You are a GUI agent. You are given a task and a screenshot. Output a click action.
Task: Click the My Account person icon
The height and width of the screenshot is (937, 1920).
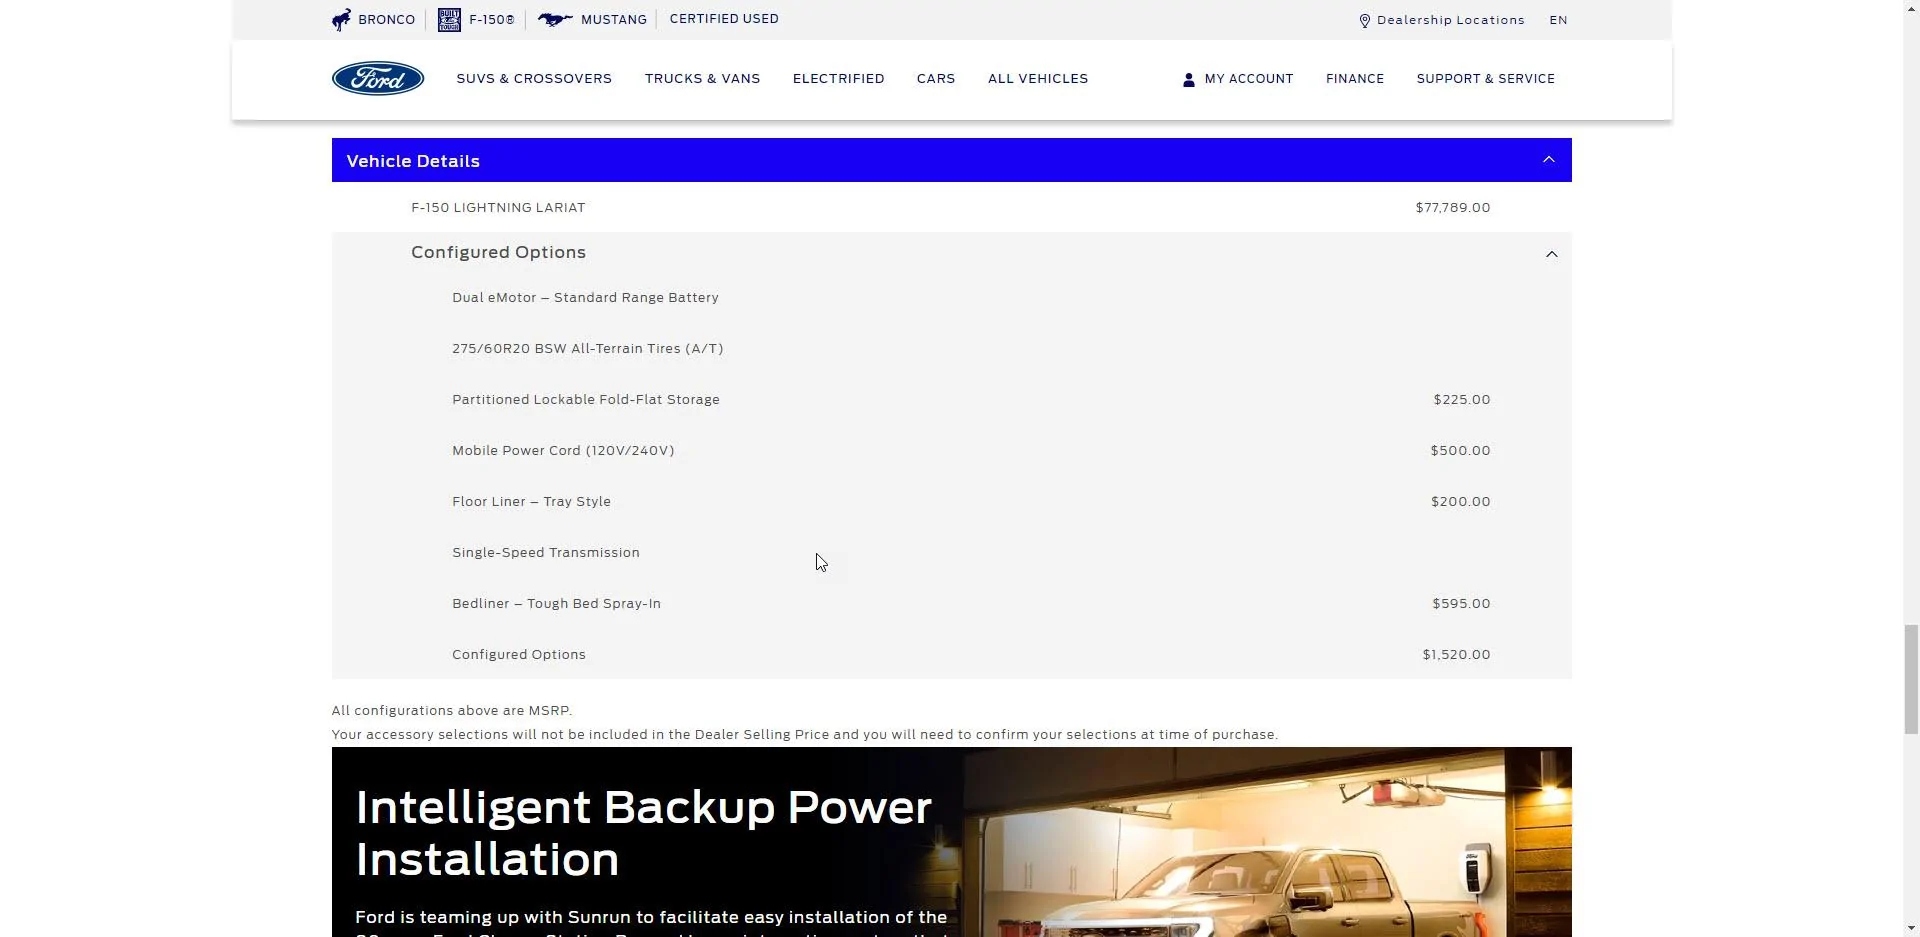tap(1188, 80)
